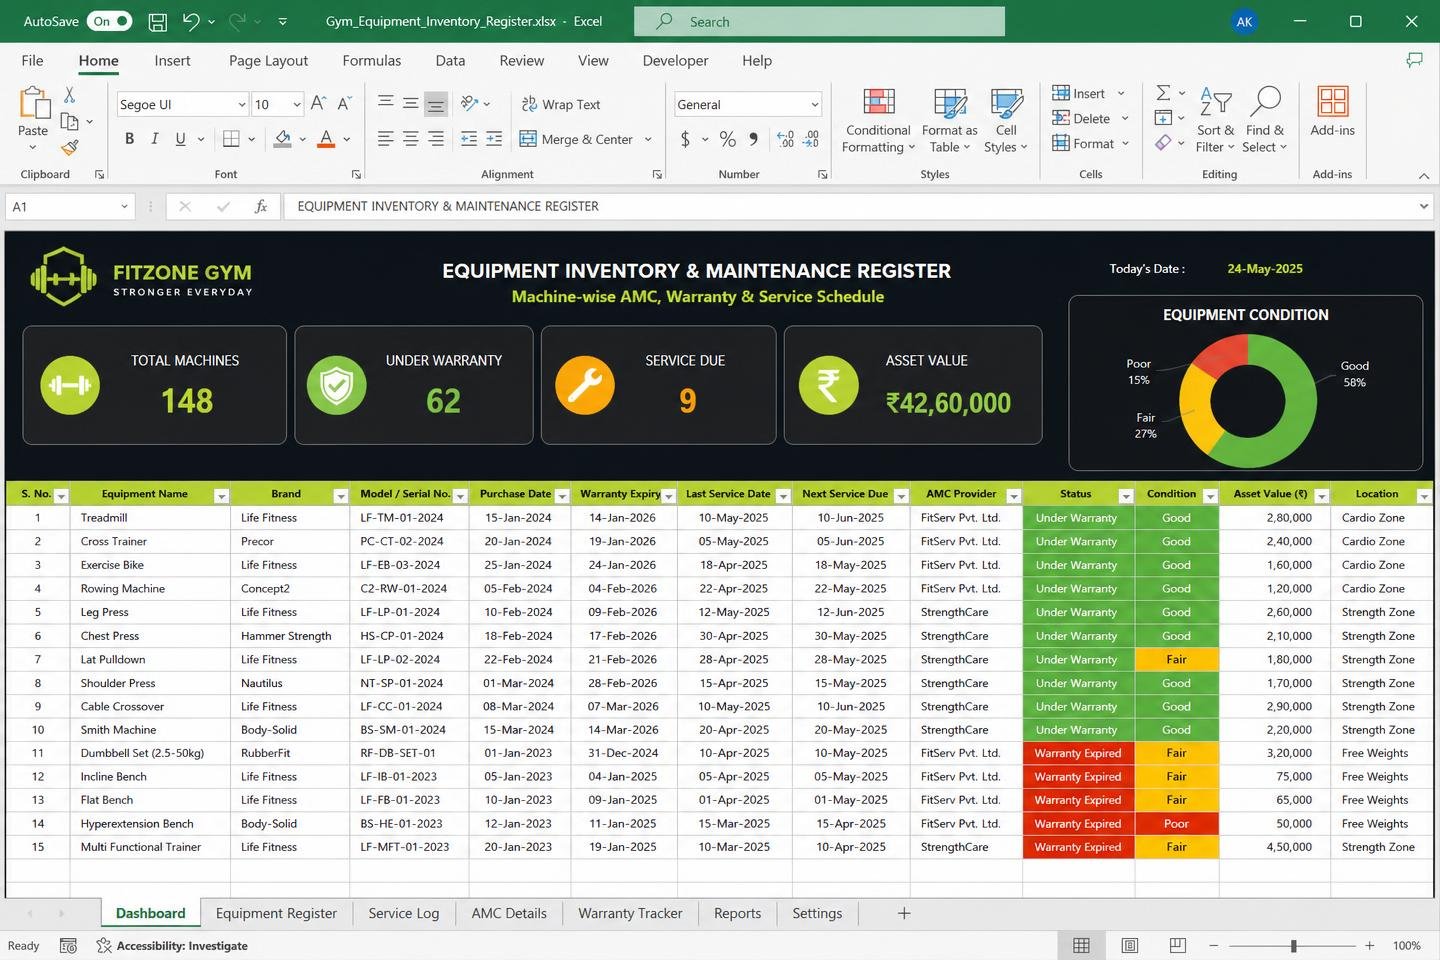The width and height of the screenshot is (1440, 960).
Task: Open the Merge & Center dropdown arrow
Action: [648, 139]
